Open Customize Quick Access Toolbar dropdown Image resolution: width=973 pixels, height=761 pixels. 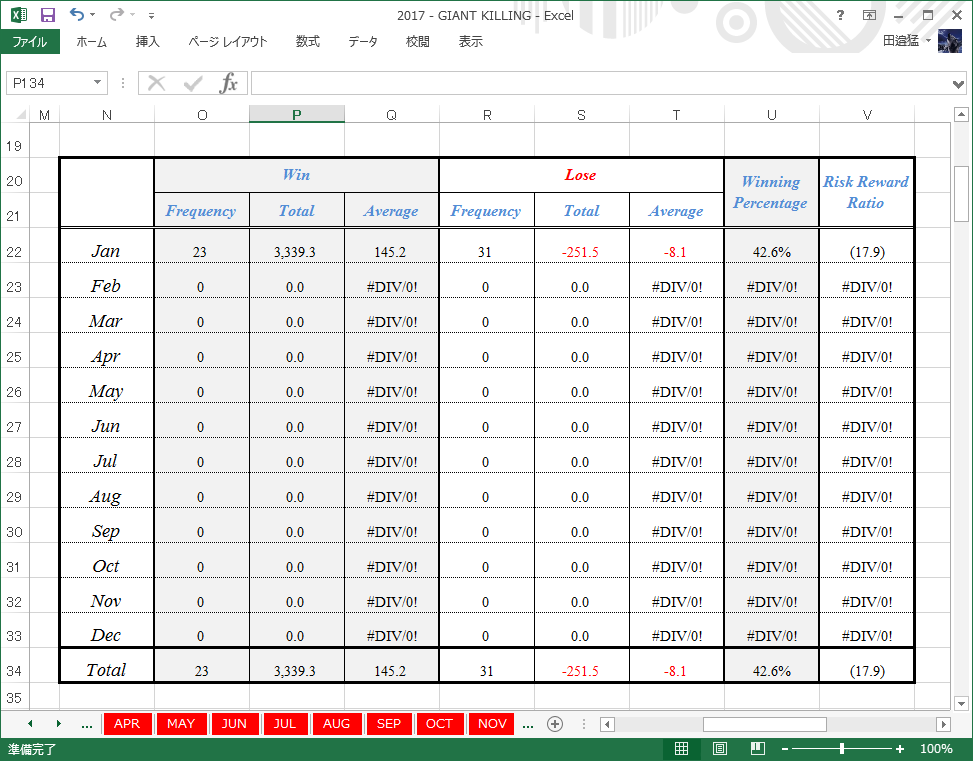click(151, 16)
